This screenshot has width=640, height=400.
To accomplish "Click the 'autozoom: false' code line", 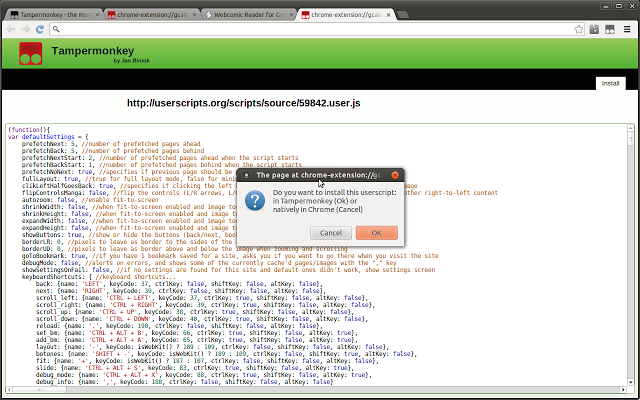I will 90,200.
